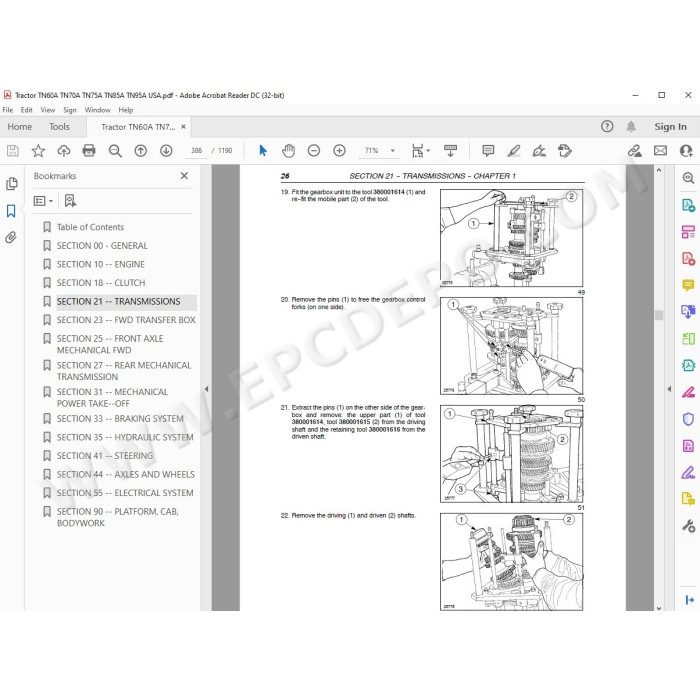Click the page number input field

coord(196,151)
